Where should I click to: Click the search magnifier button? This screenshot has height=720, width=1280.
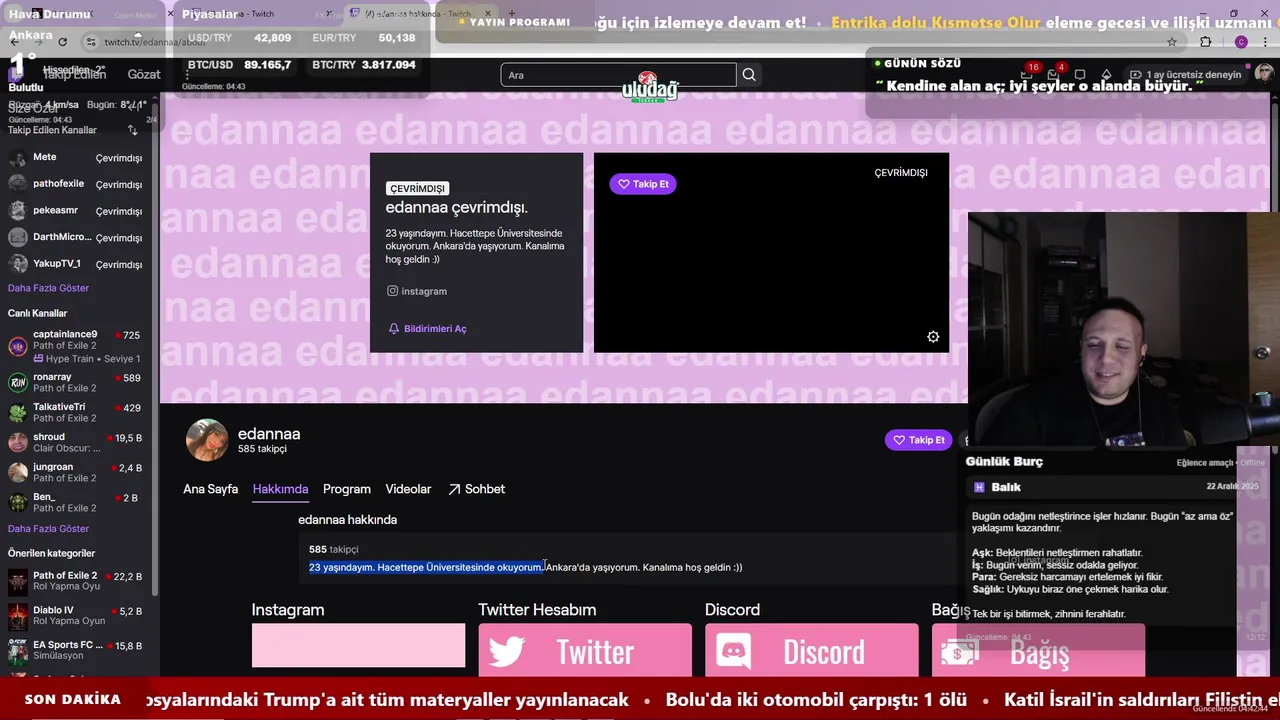coord(749,75)
